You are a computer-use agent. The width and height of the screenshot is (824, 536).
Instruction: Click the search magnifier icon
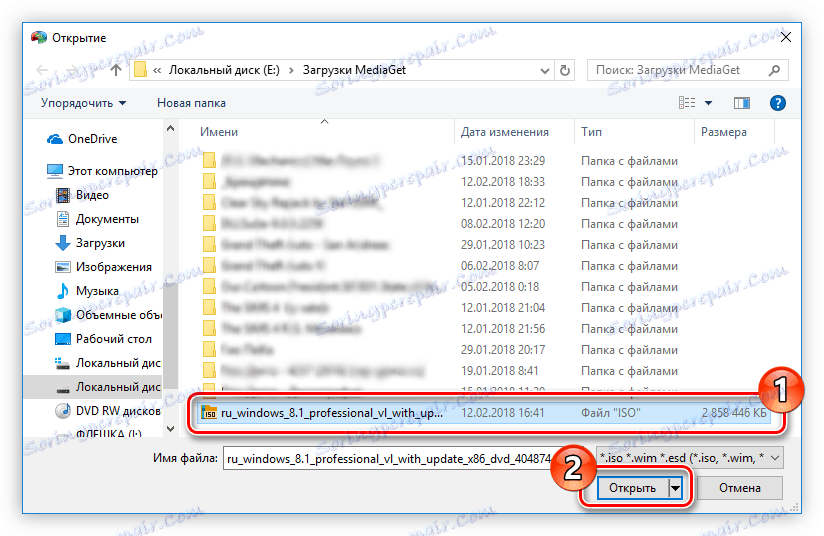(774, 70)
